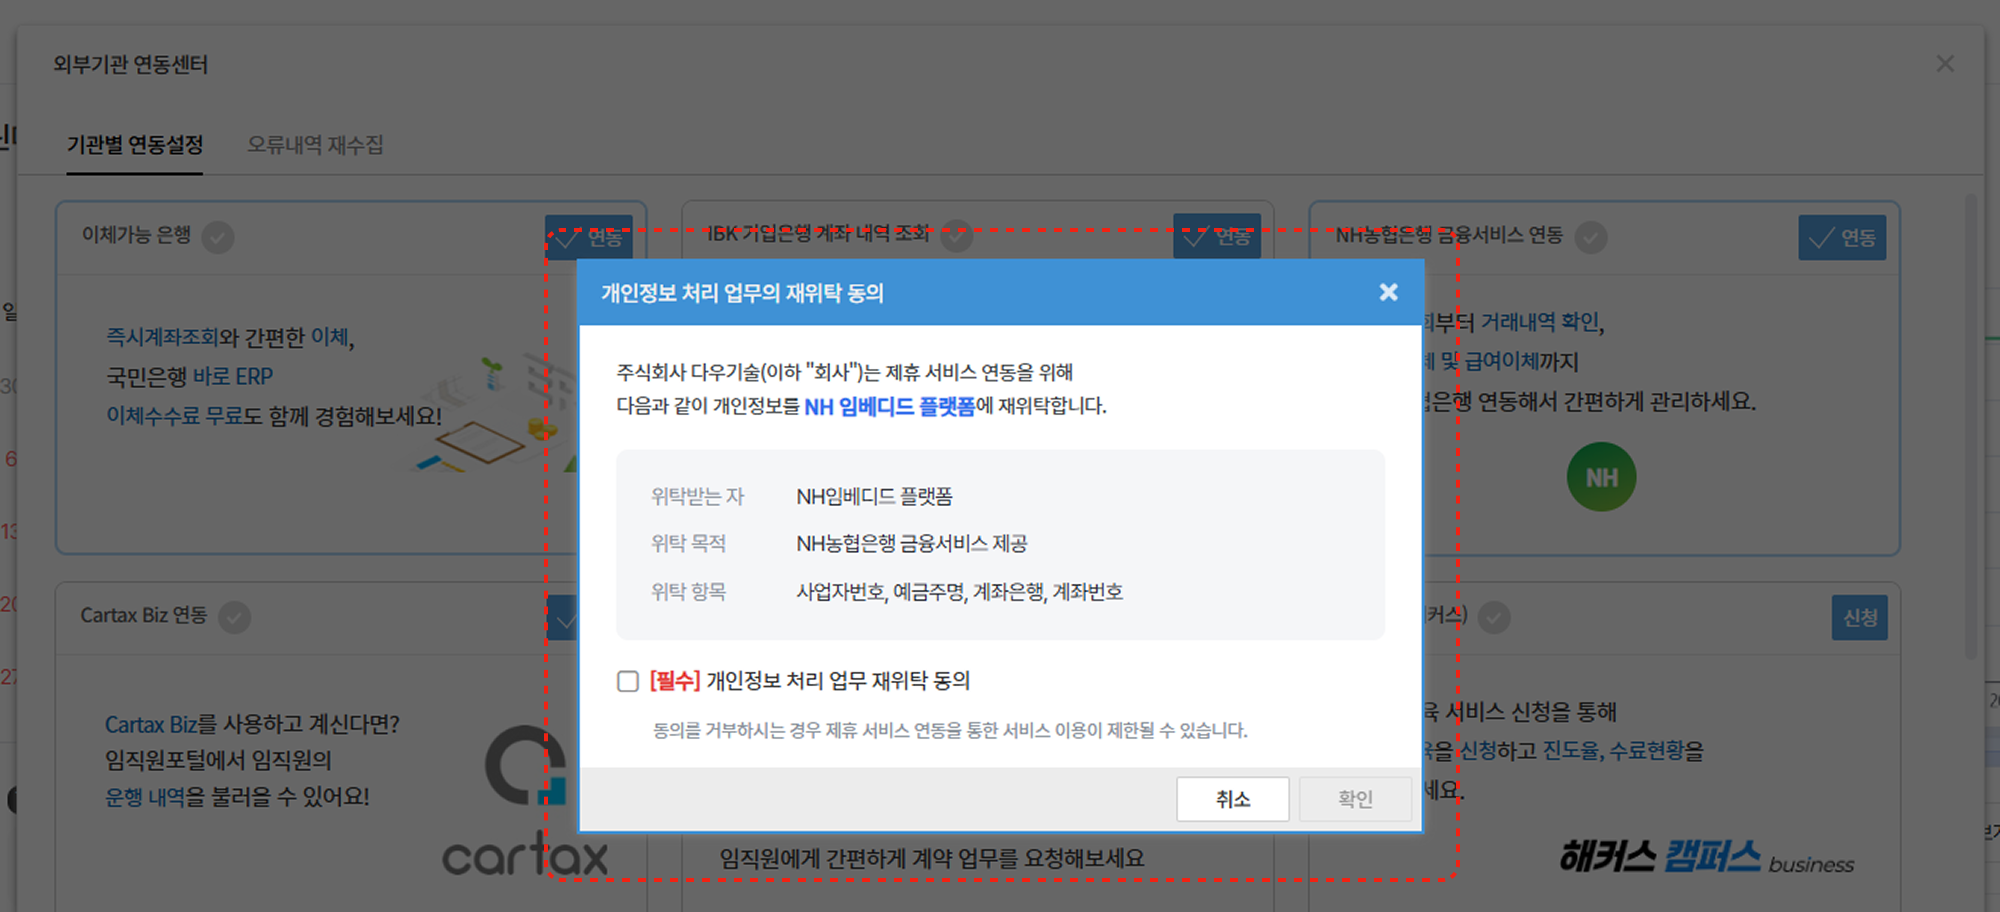This screenshot has height=912, width=2000.
Task: Close the 개인정보 처리 업무의 재위탁 동의 dialog
Action: [1388, 292]
